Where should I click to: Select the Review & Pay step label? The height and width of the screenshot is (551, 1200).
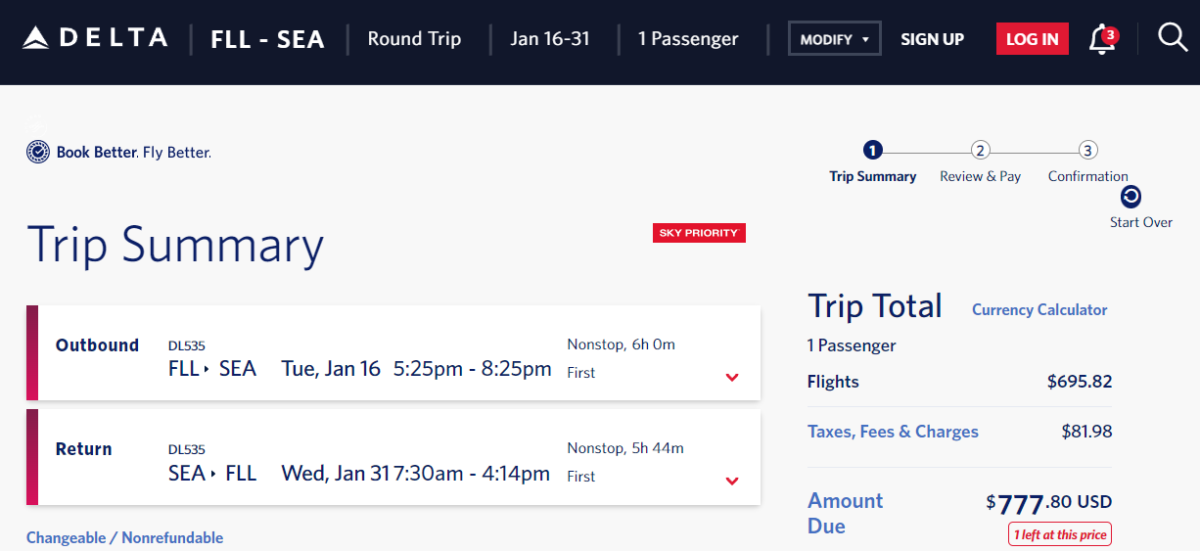click(980, 176)
